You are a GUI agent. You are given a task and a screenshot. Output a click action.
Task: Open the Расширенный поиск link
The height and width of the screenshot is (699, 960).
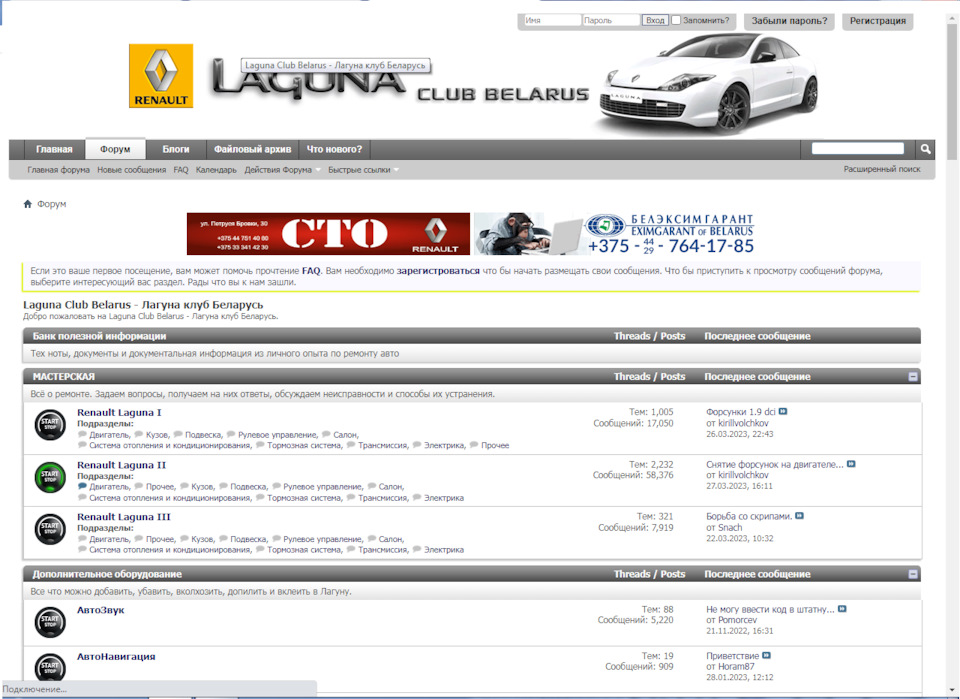[x=882, y=169]
